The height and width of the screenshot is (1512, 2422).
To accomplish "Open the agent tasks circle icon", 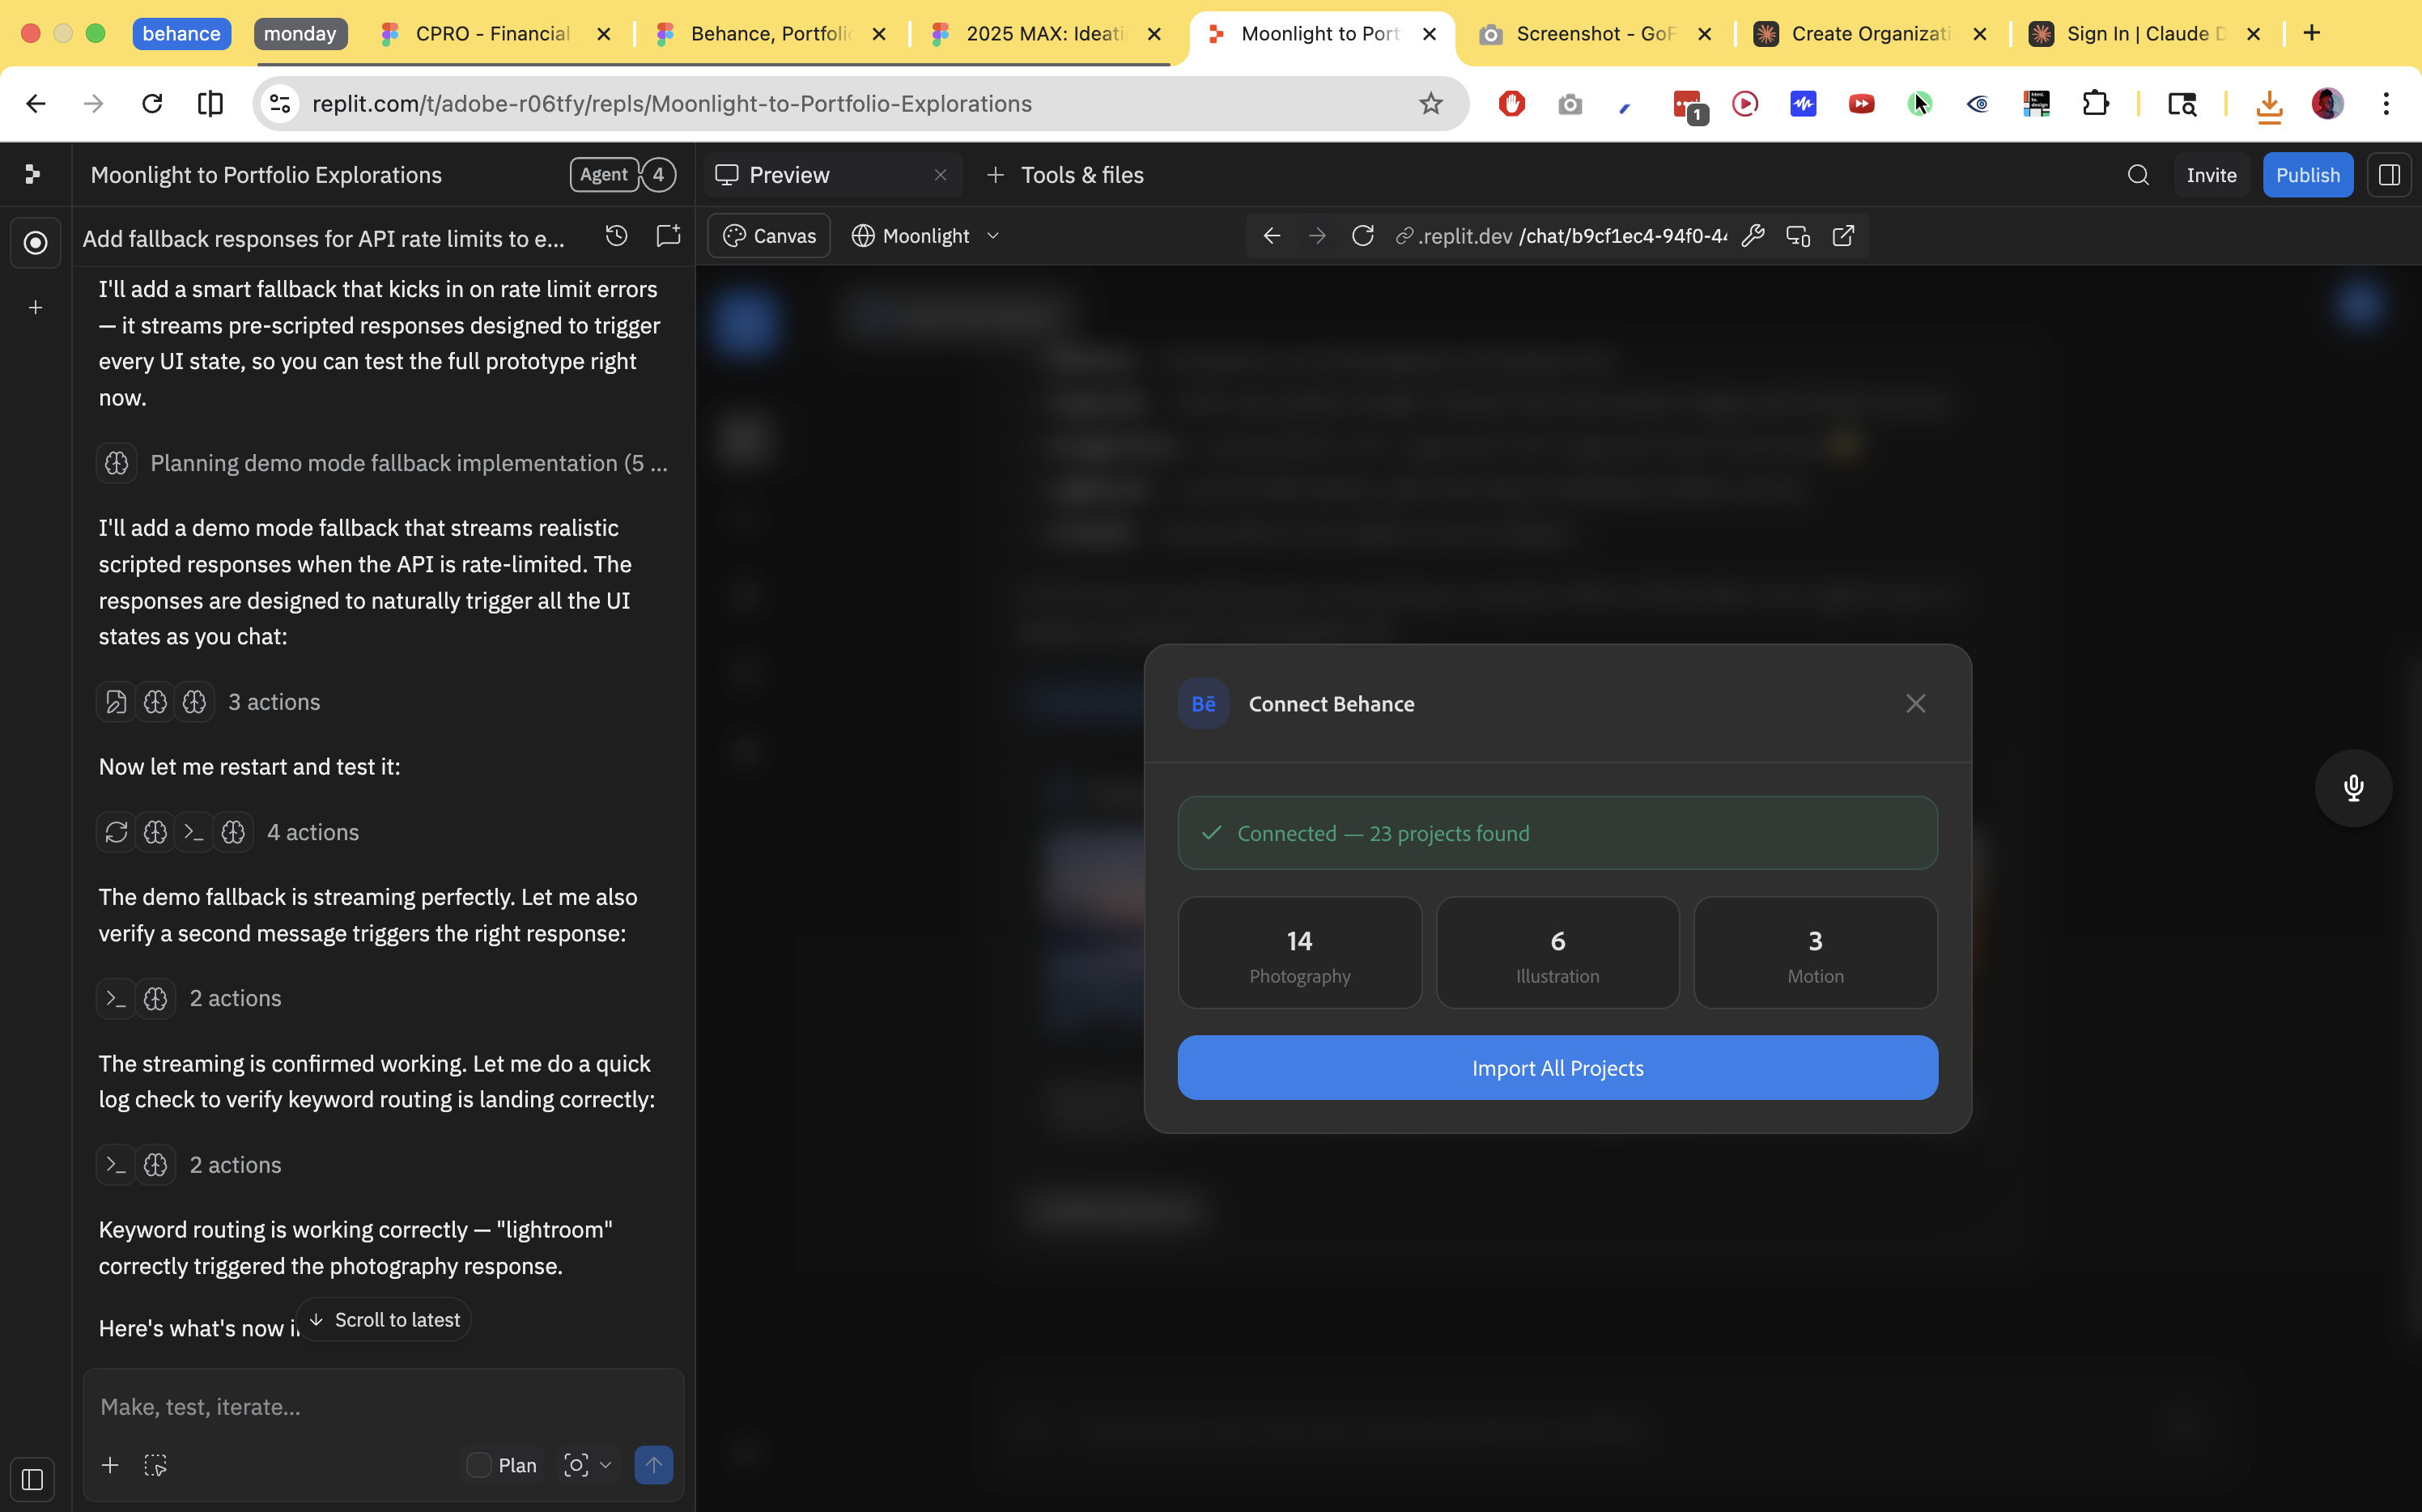I will point(35,242).
